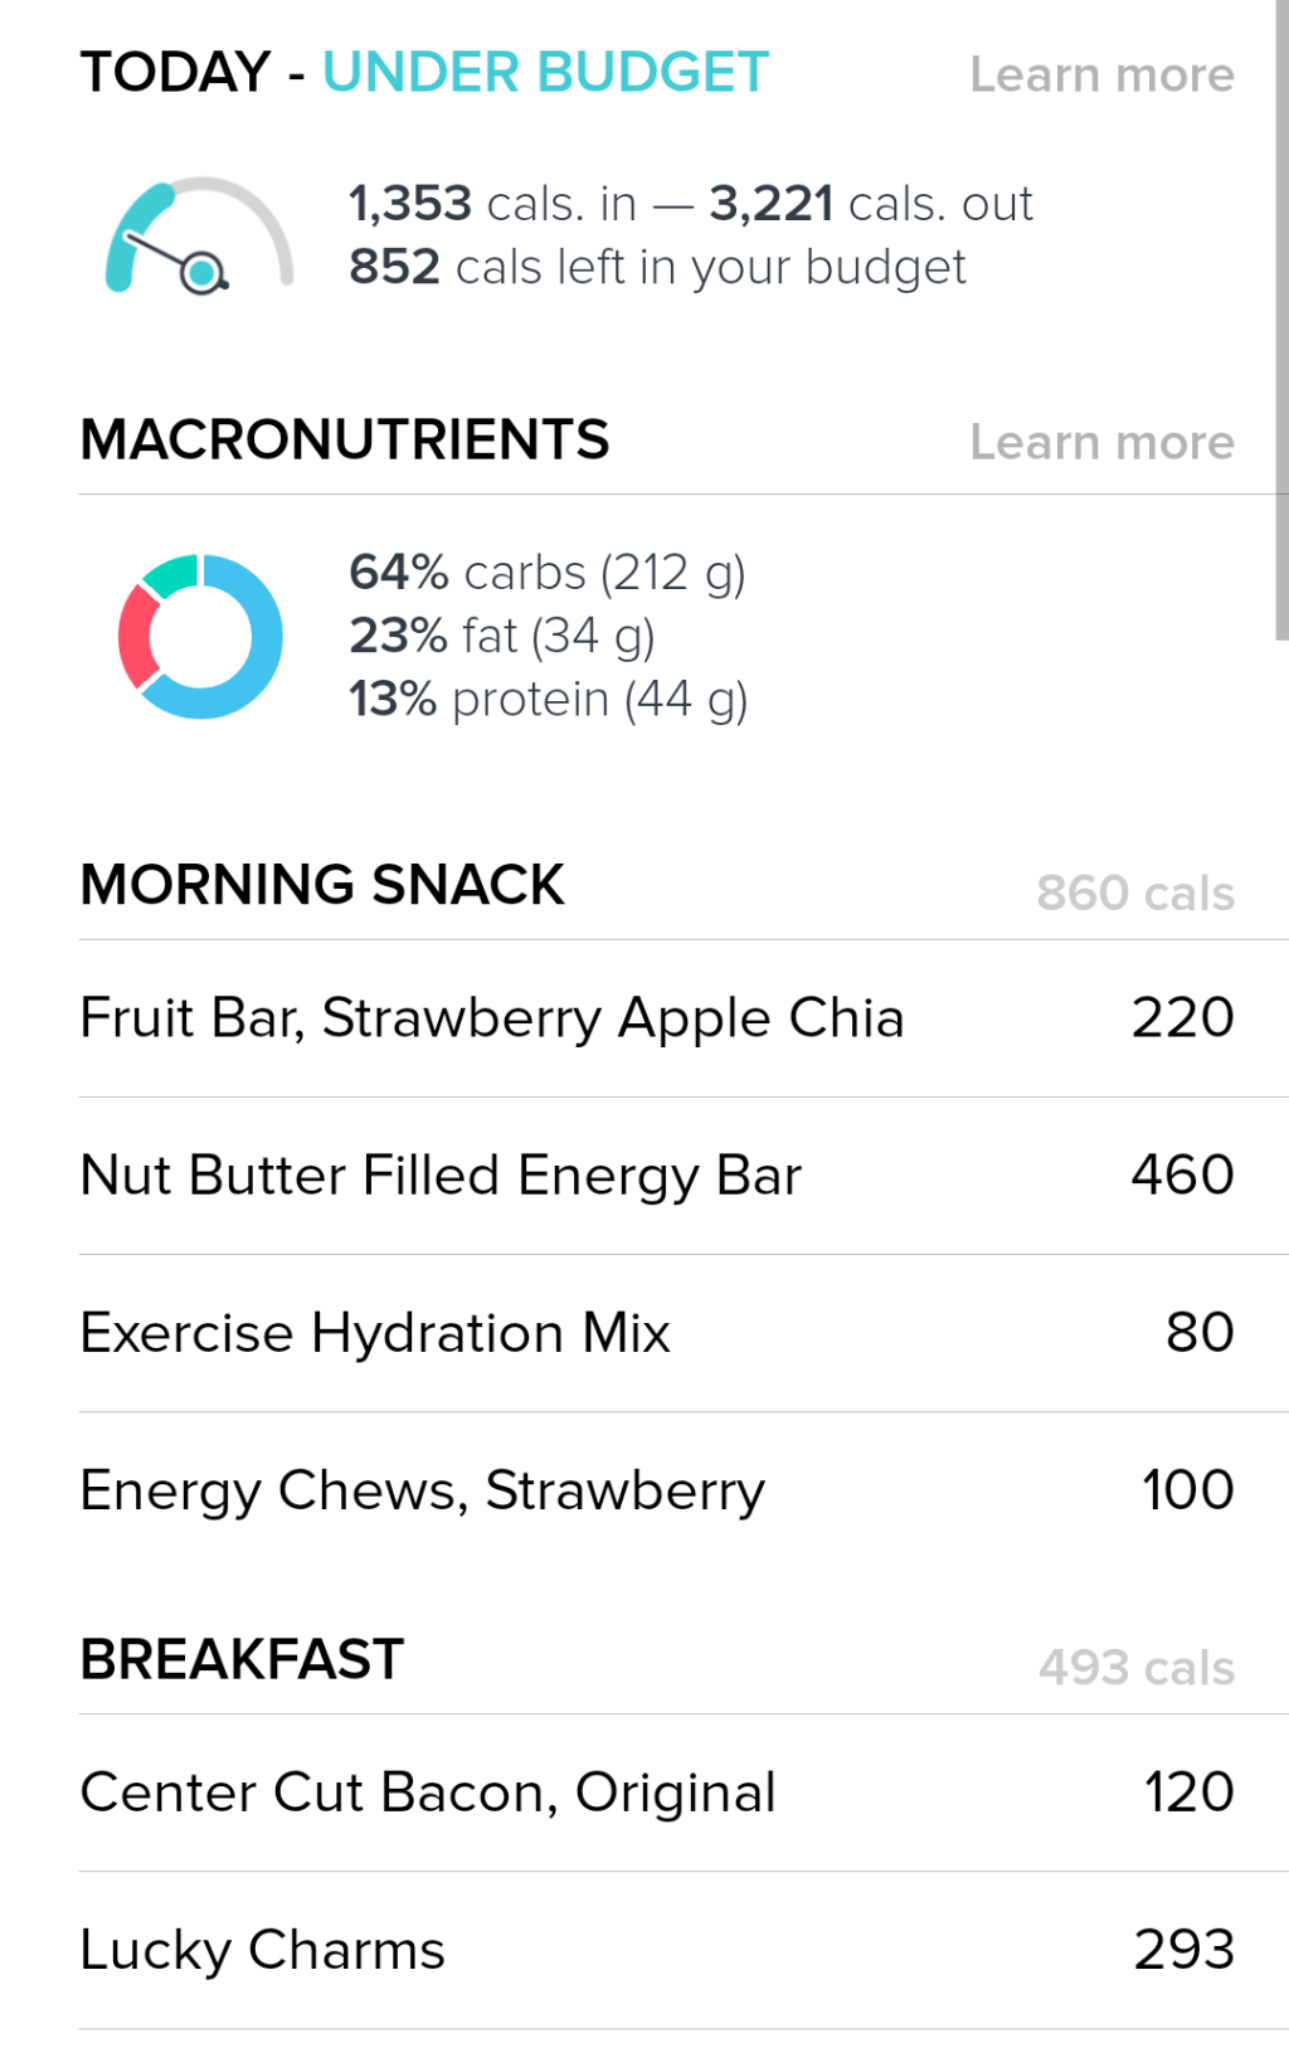
Task: Tap the macronutrients donut chart
Action: pos(200,636)
